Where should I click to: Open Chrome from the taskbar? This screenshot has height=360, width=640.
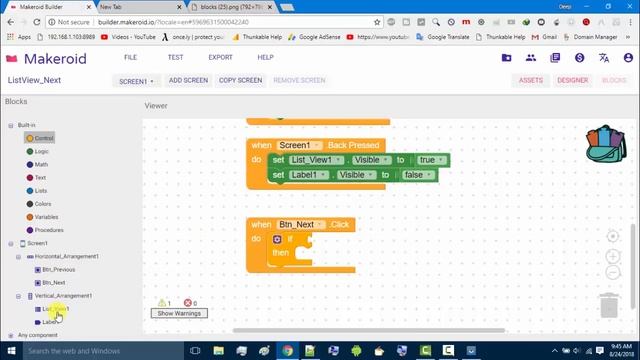(287, 351)
